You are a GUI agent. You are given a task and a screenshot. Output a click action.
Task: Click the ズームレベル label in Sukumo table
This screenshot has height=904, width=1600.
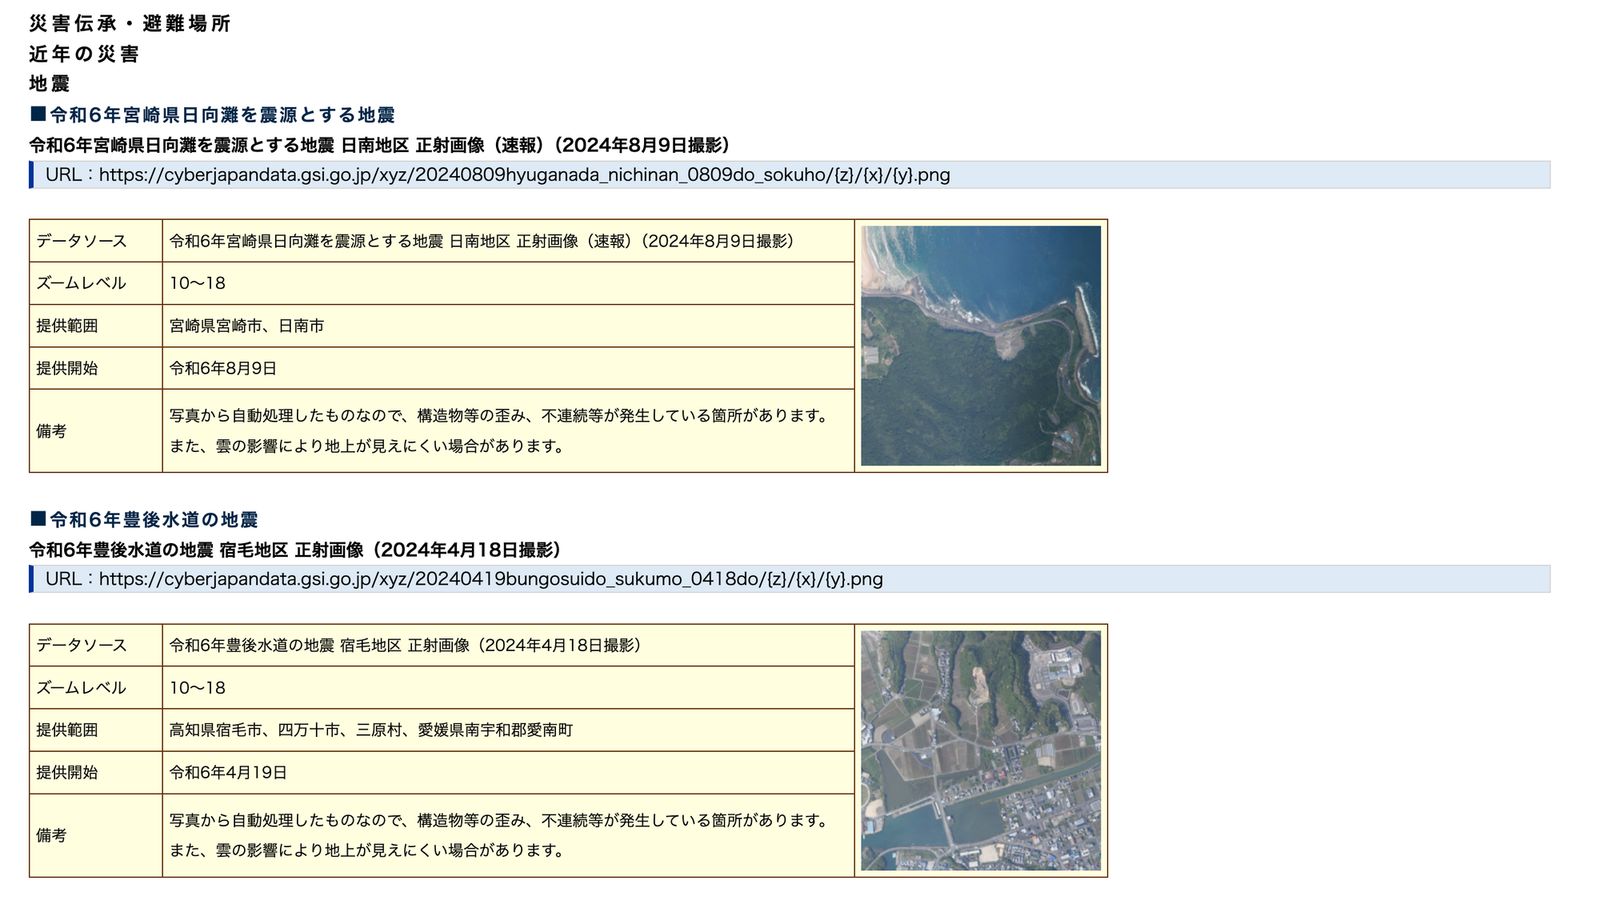click(x=82, y=688)
